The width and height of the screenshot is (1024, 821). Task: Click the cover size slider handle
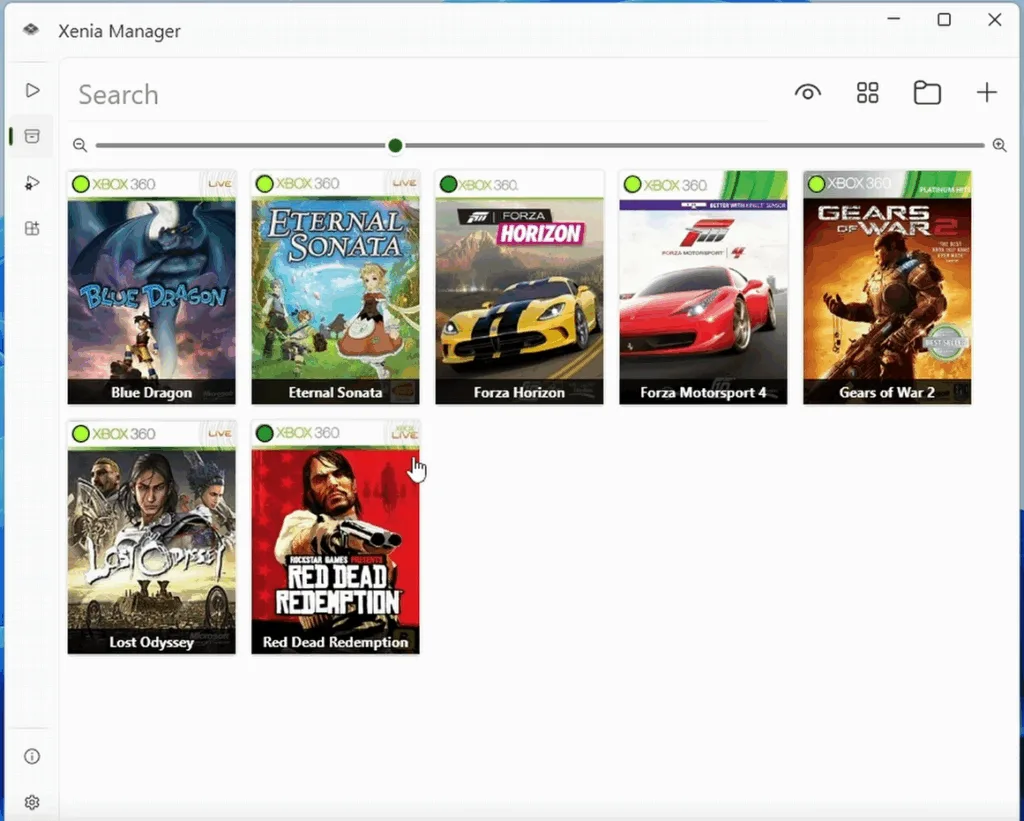(394, 145)
